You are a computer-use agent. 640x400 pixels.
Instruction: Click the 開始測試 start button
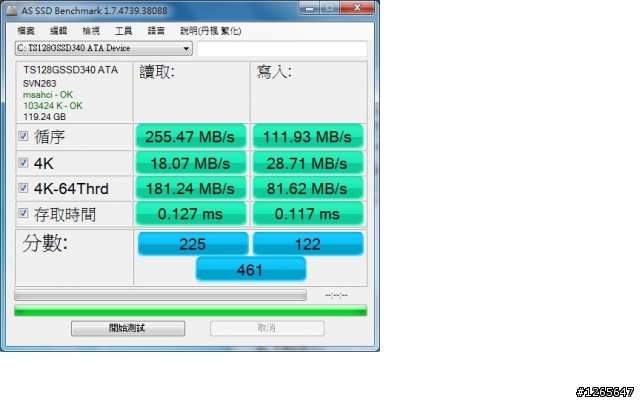(128, 328)
